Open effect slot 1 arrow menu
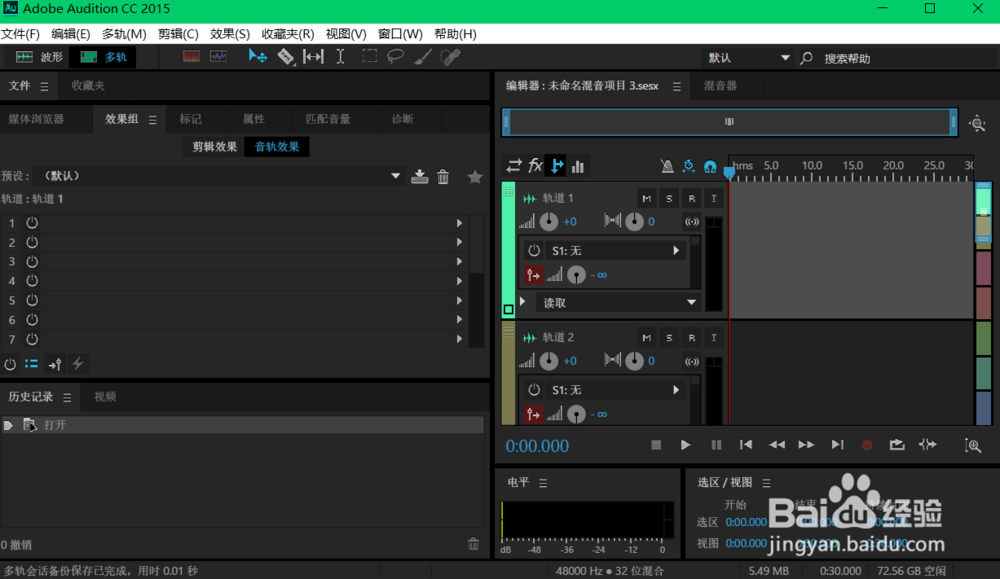Image resolution: width=1000 pixels, height=579 pixels. (459, 223)
